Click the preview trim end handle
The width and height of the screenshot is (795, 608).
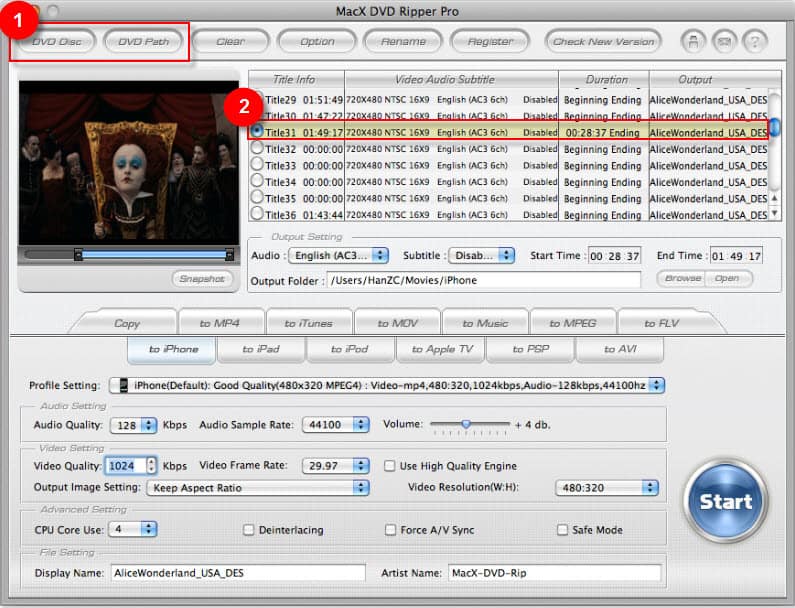point(230,255)
